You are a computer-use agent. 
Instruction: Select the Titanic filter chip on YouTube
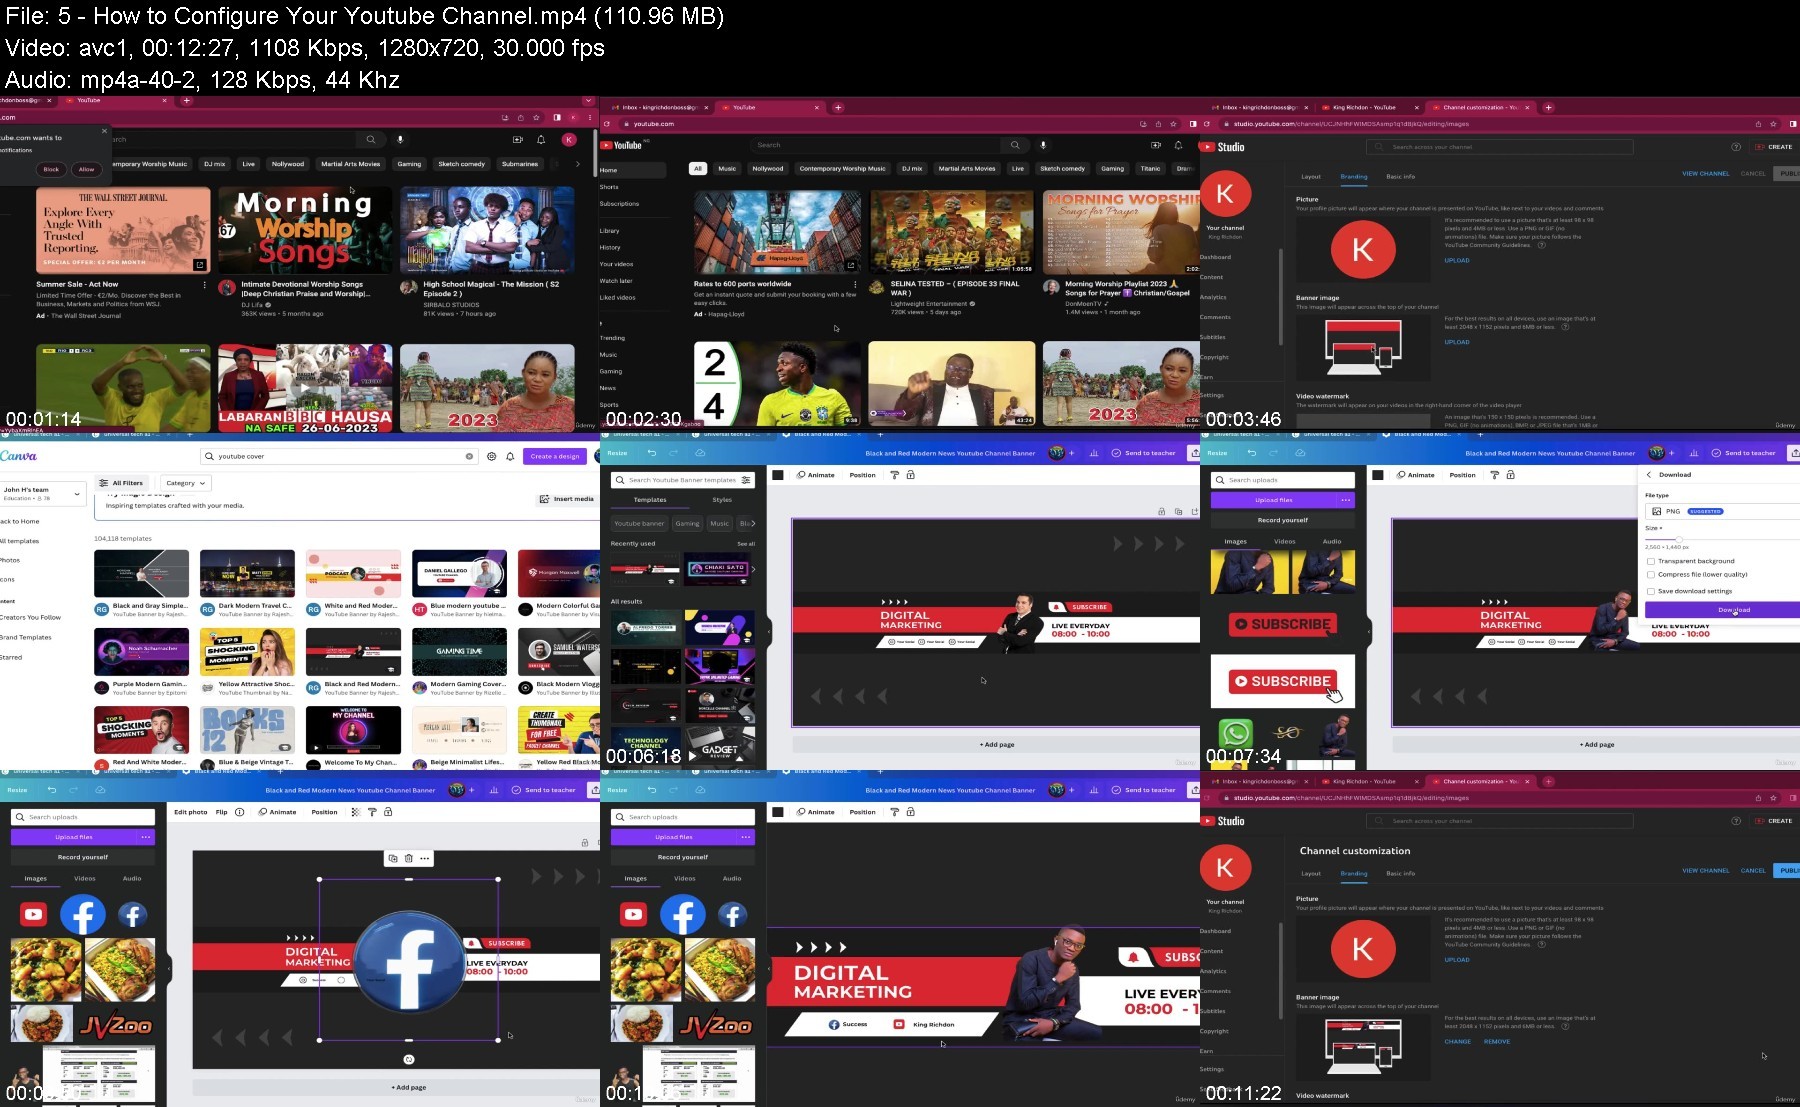tap(1151, 169)
